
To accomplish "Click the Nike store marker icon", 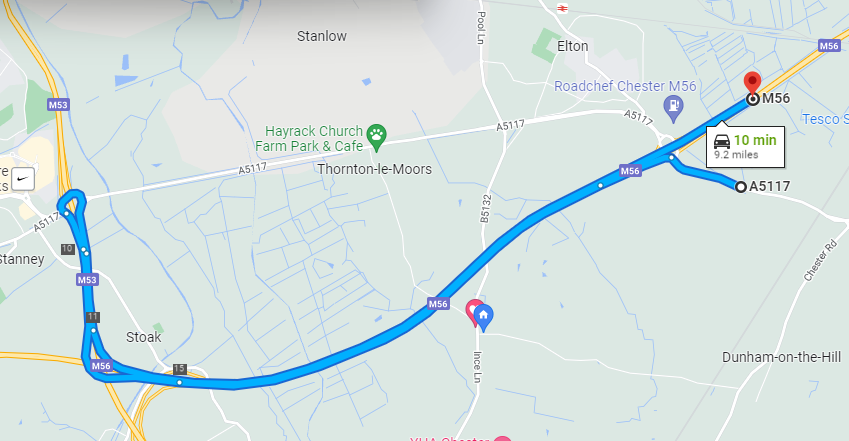I will coord(22,178).
